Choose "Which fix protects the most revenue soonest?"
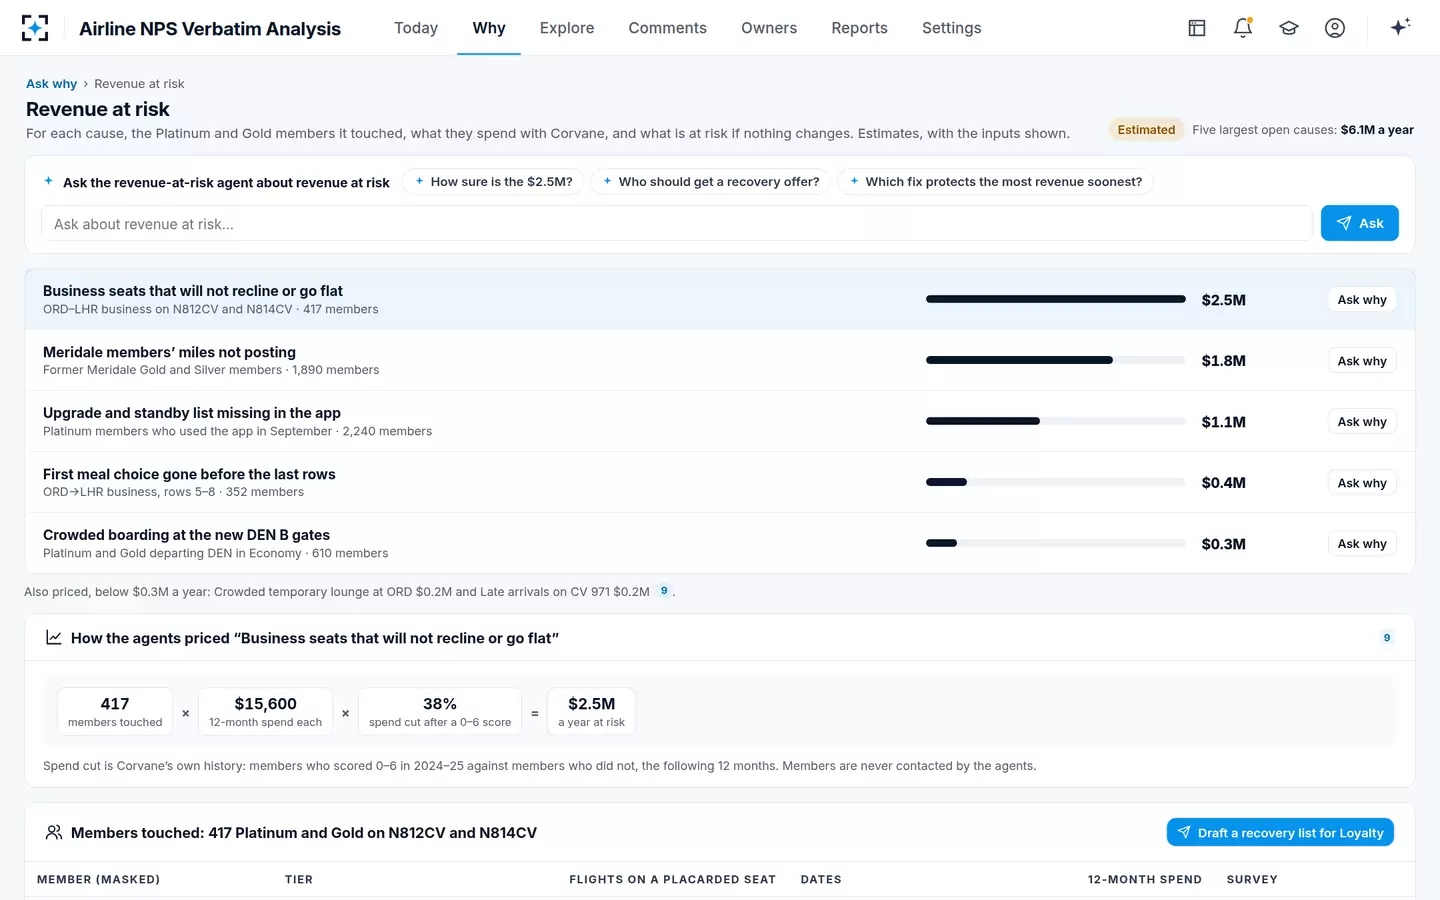 995,182
